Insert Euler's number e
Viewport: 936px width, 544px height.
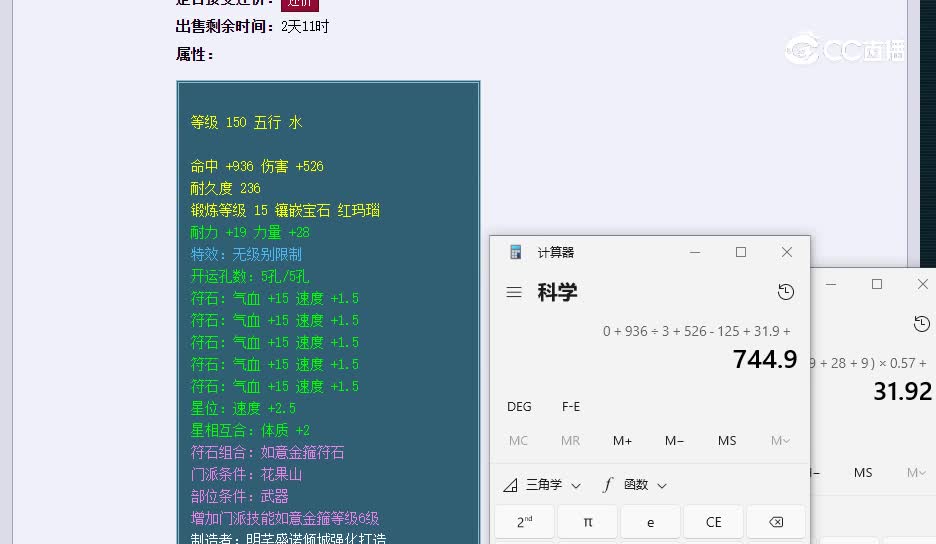click(650, 522)
